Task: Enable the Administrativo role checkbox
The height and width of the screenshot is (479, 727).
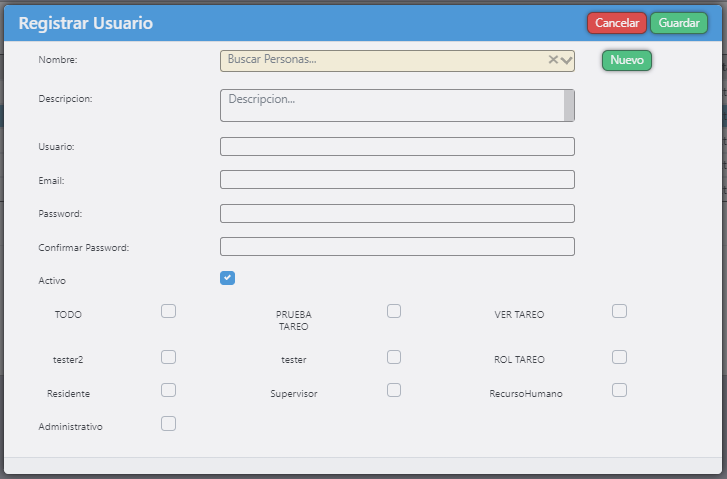Action: 168,423
